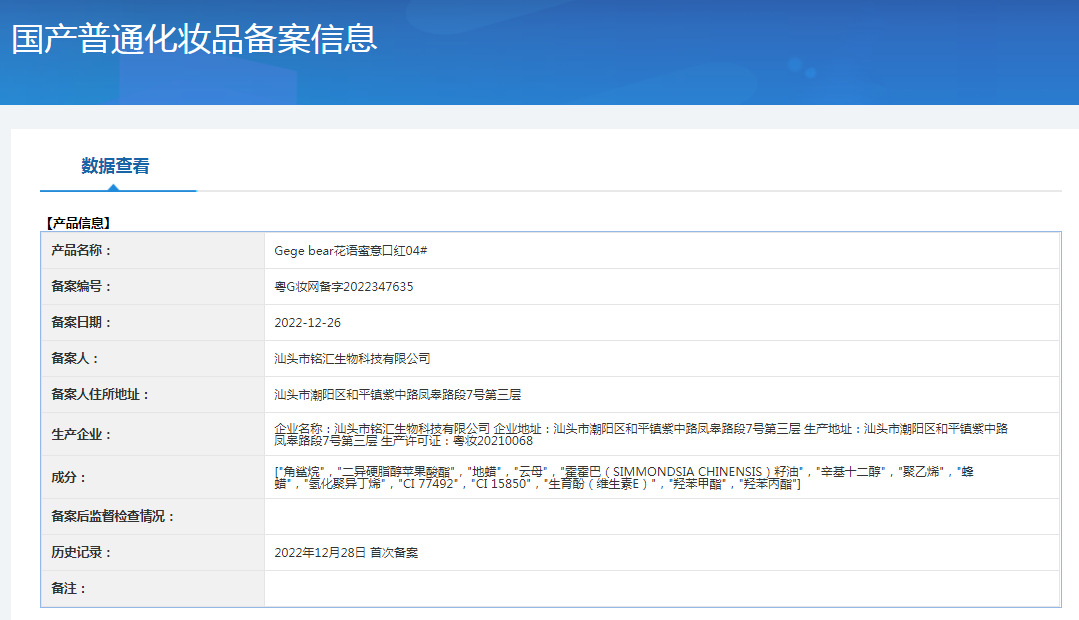Image resolution: width=1079 pixels, height=620 pixels.
Task: Select the address text in 备案人住所地址 row
Action: point(397,394)
